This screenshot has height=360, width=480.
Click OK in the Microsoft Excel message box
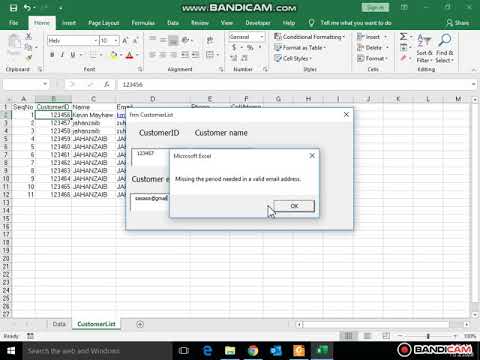point(294,206)
